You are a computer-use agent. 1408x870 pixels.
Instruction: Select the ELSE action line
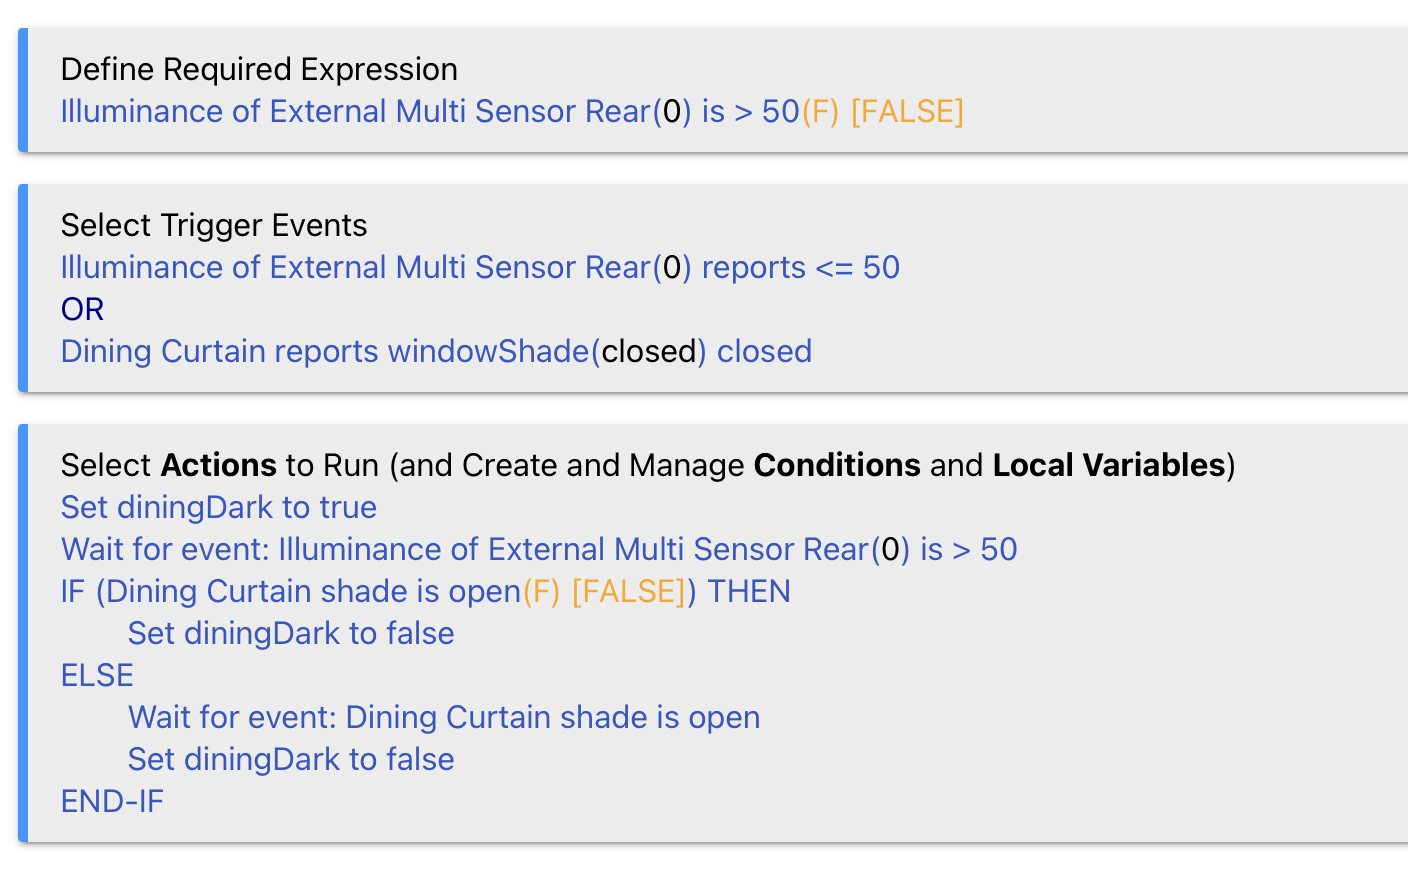point(97,675)
